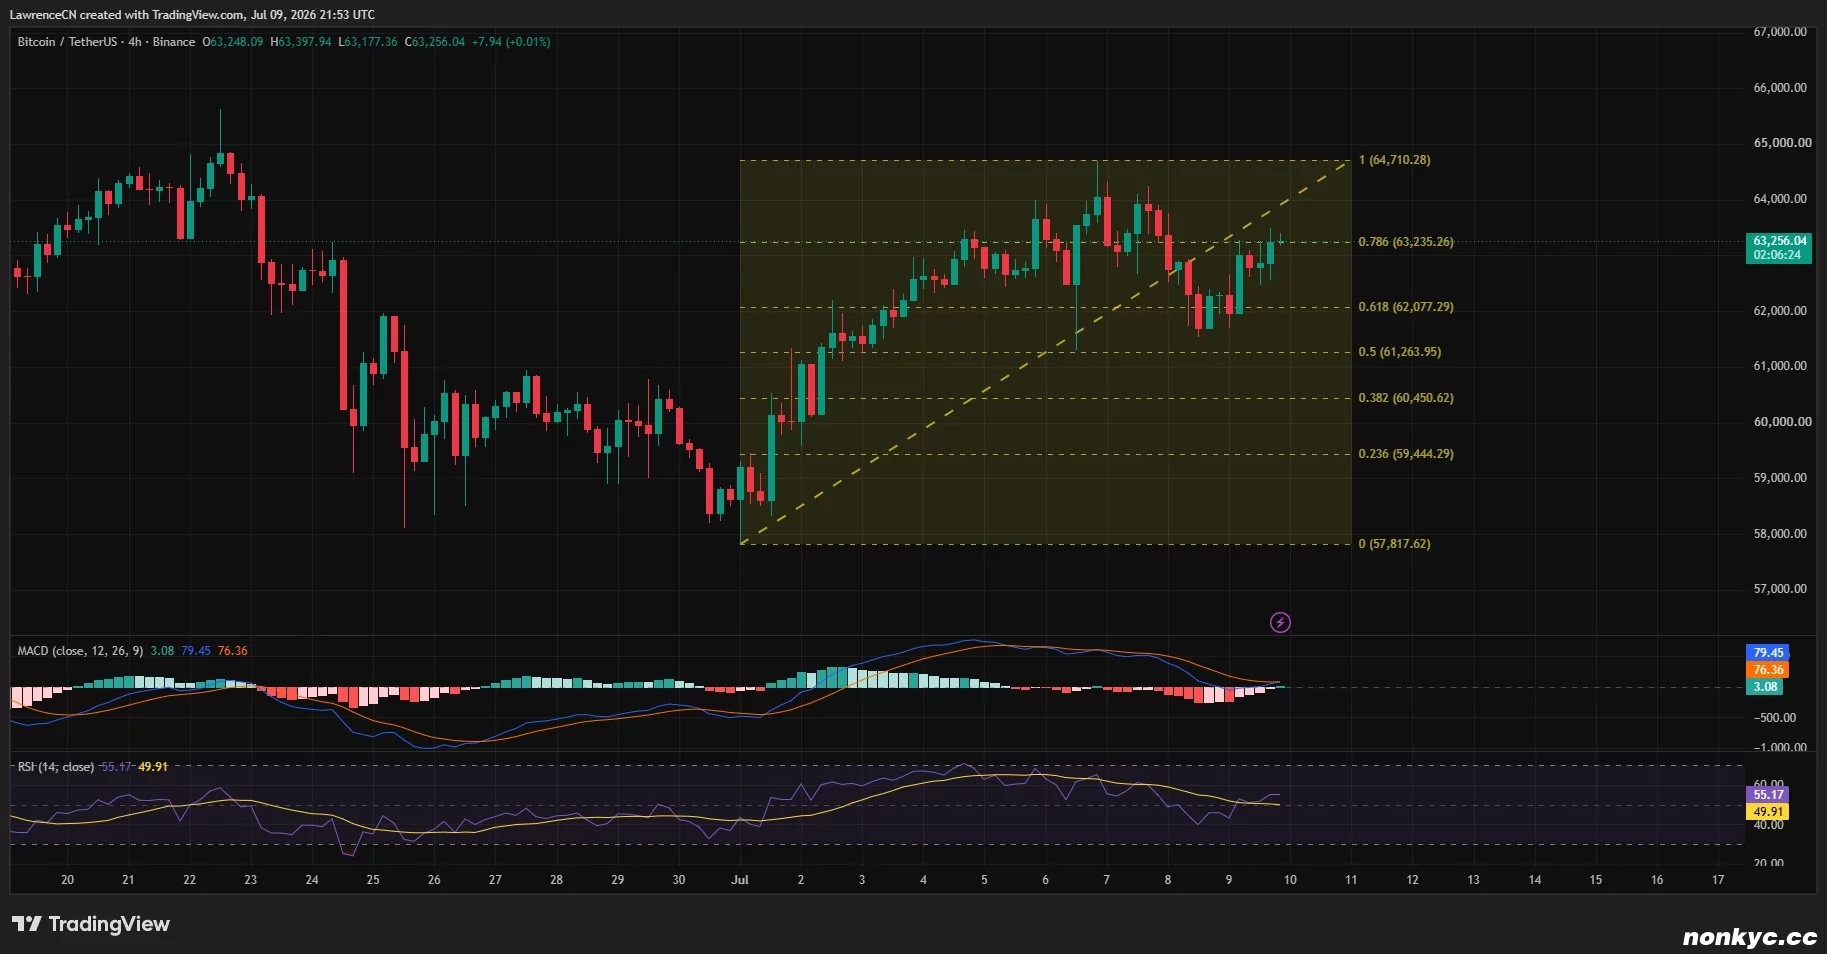Click date 10 on the time axis
Screen dimensions: 1827x954
coord(1290,880)
